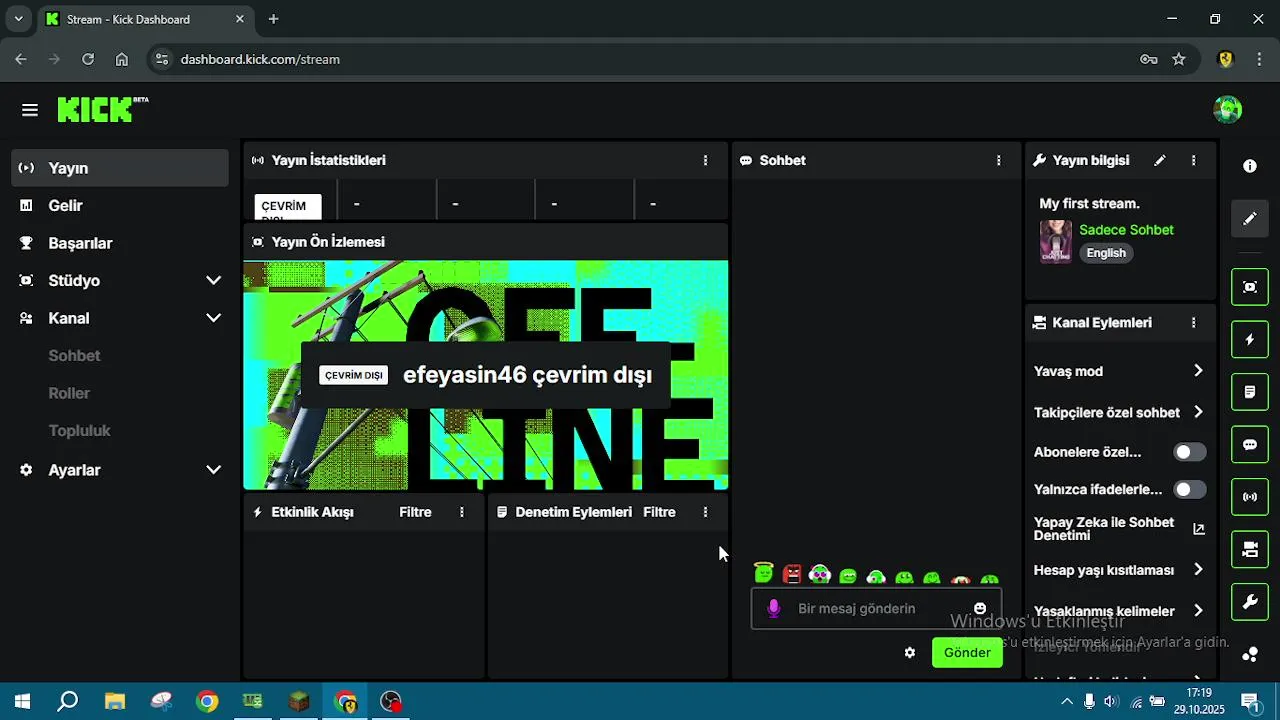Open Yayın bilgisi three-dot menu

tap(1193, 160)
